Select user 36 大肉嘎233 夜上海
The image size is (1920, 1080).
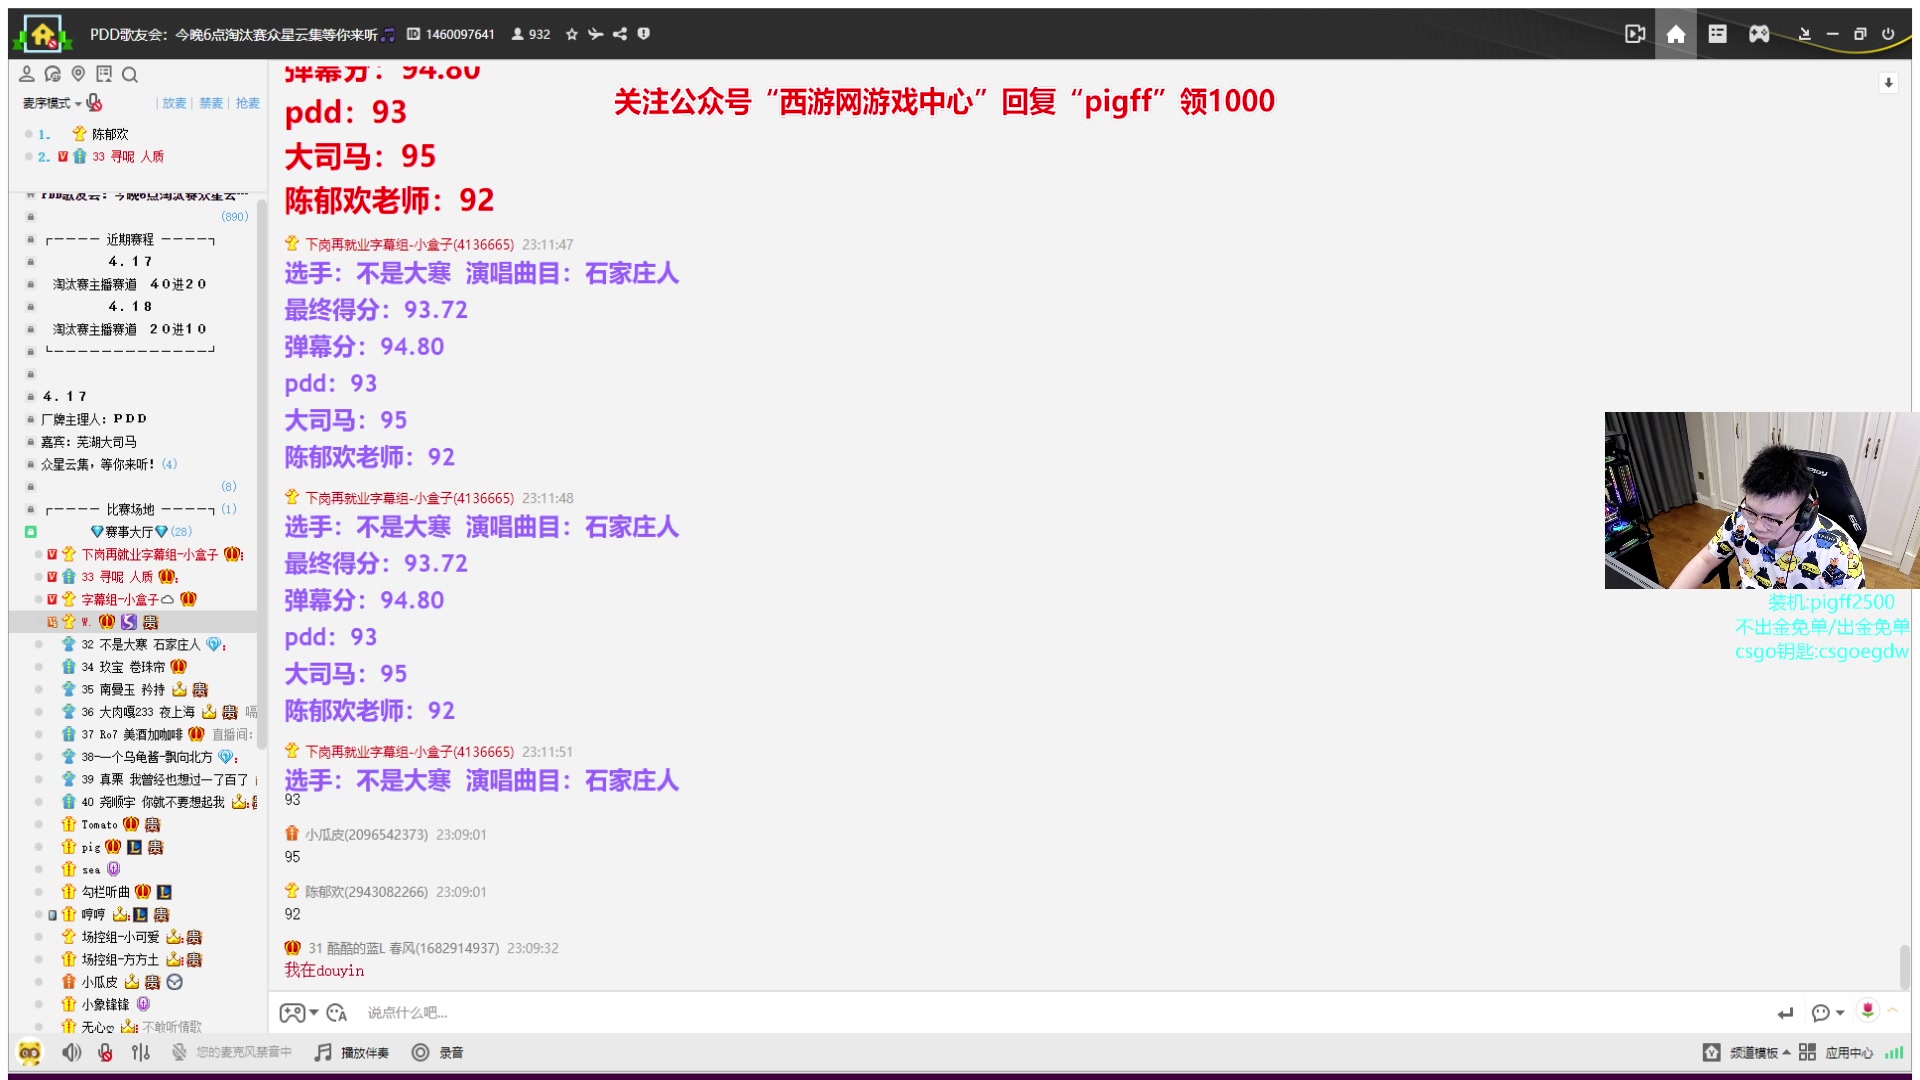138,712
